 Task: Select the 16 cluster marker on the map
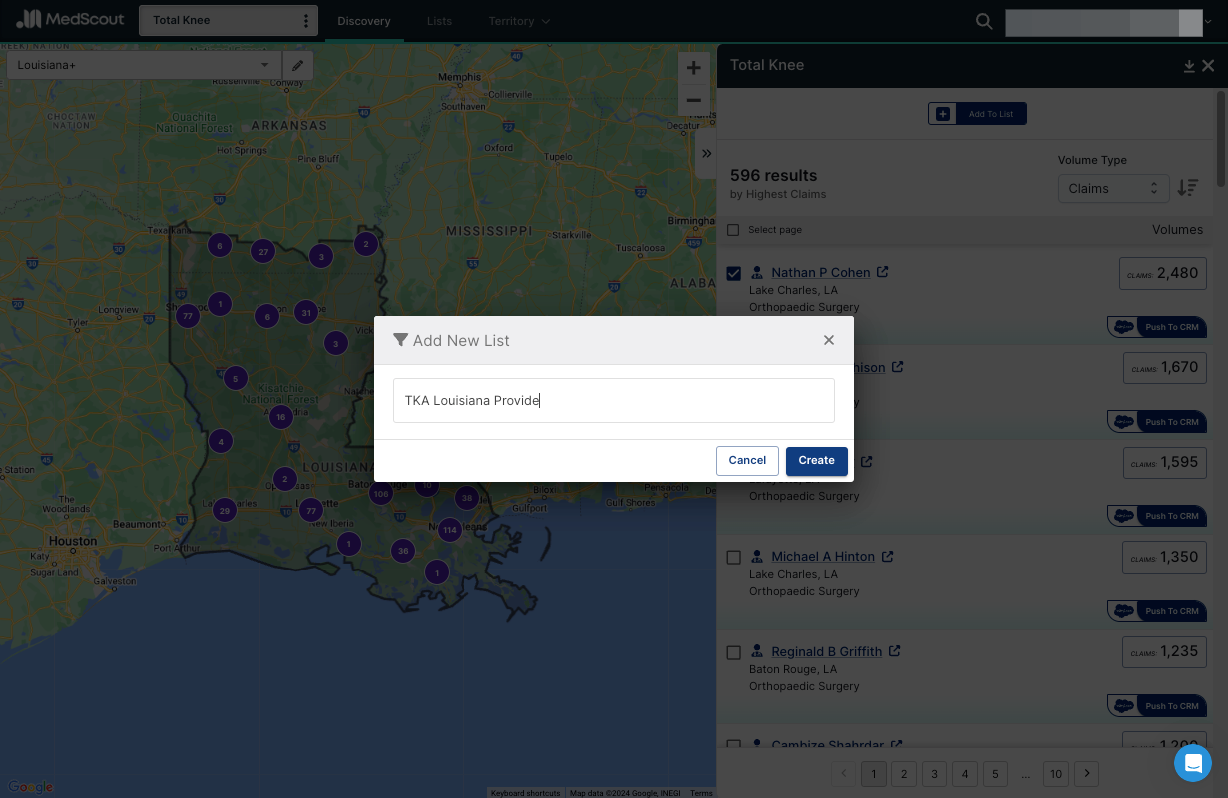pyautogui.click(x=281, y=417)
